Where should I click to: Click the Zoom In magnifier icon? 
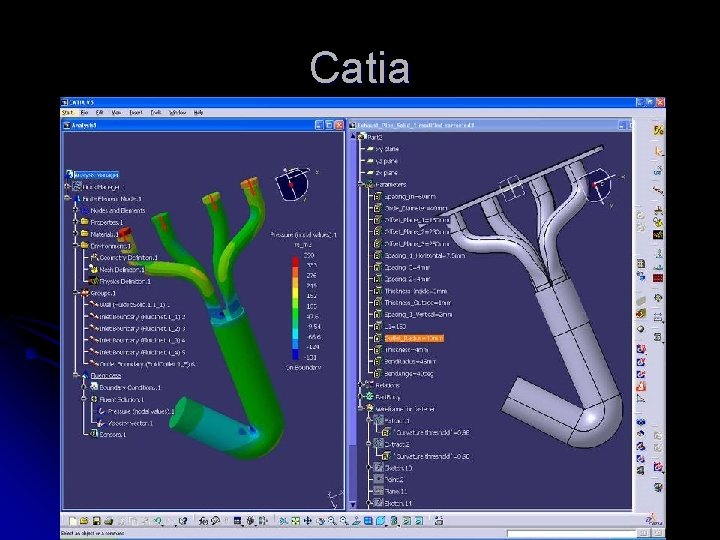point(332,521)
